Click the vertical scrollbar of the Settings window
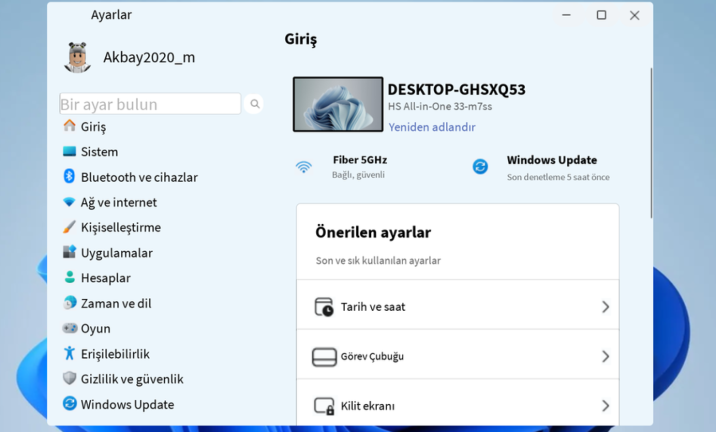The image size is (716, 432). [x=651, y=143]
